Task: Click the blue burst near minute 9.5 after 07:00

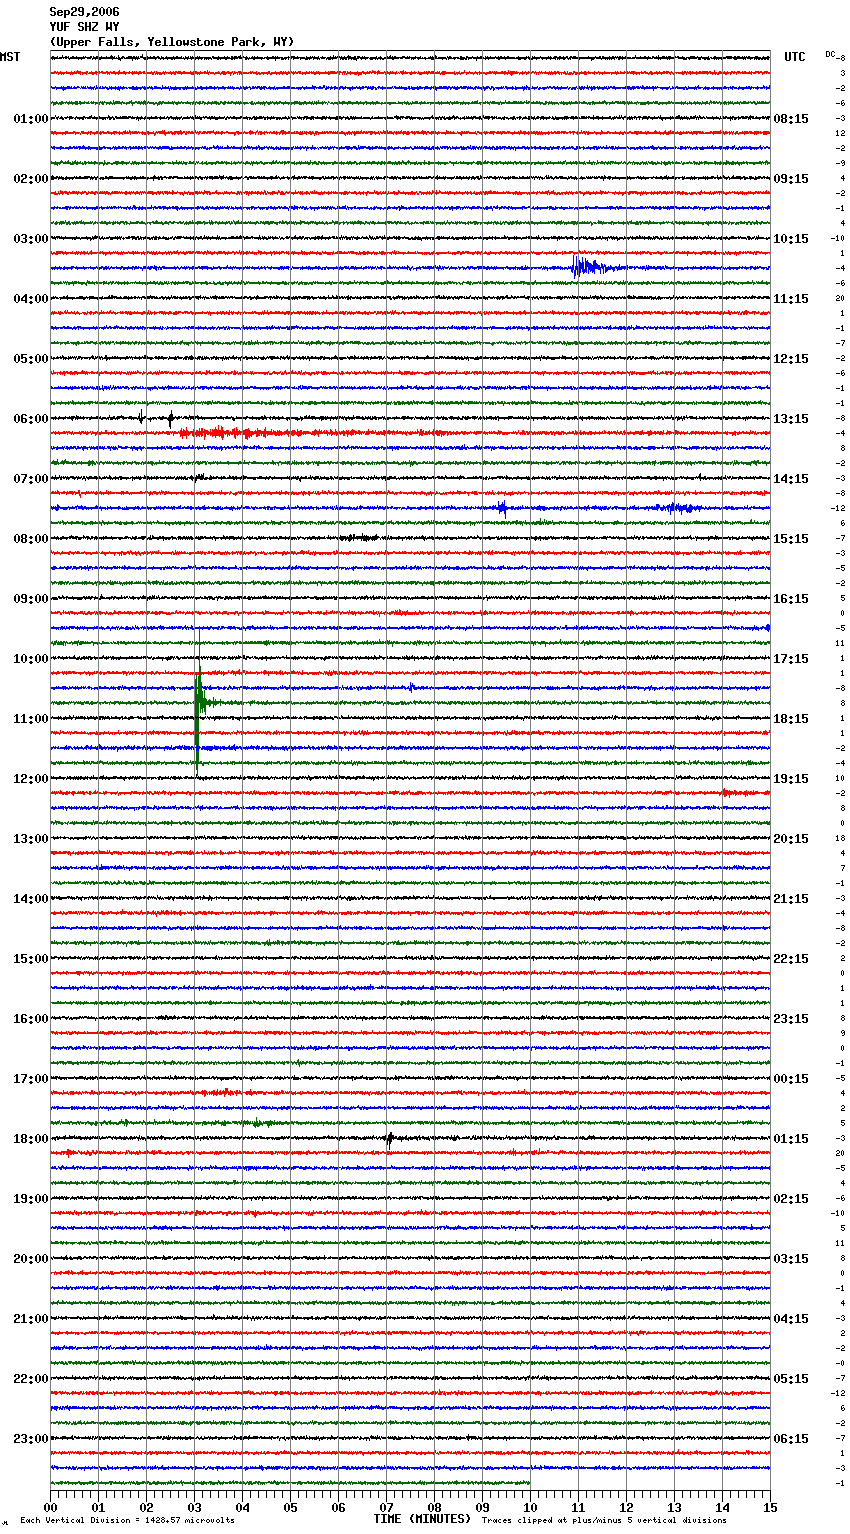Action: (x=502, y=508)
